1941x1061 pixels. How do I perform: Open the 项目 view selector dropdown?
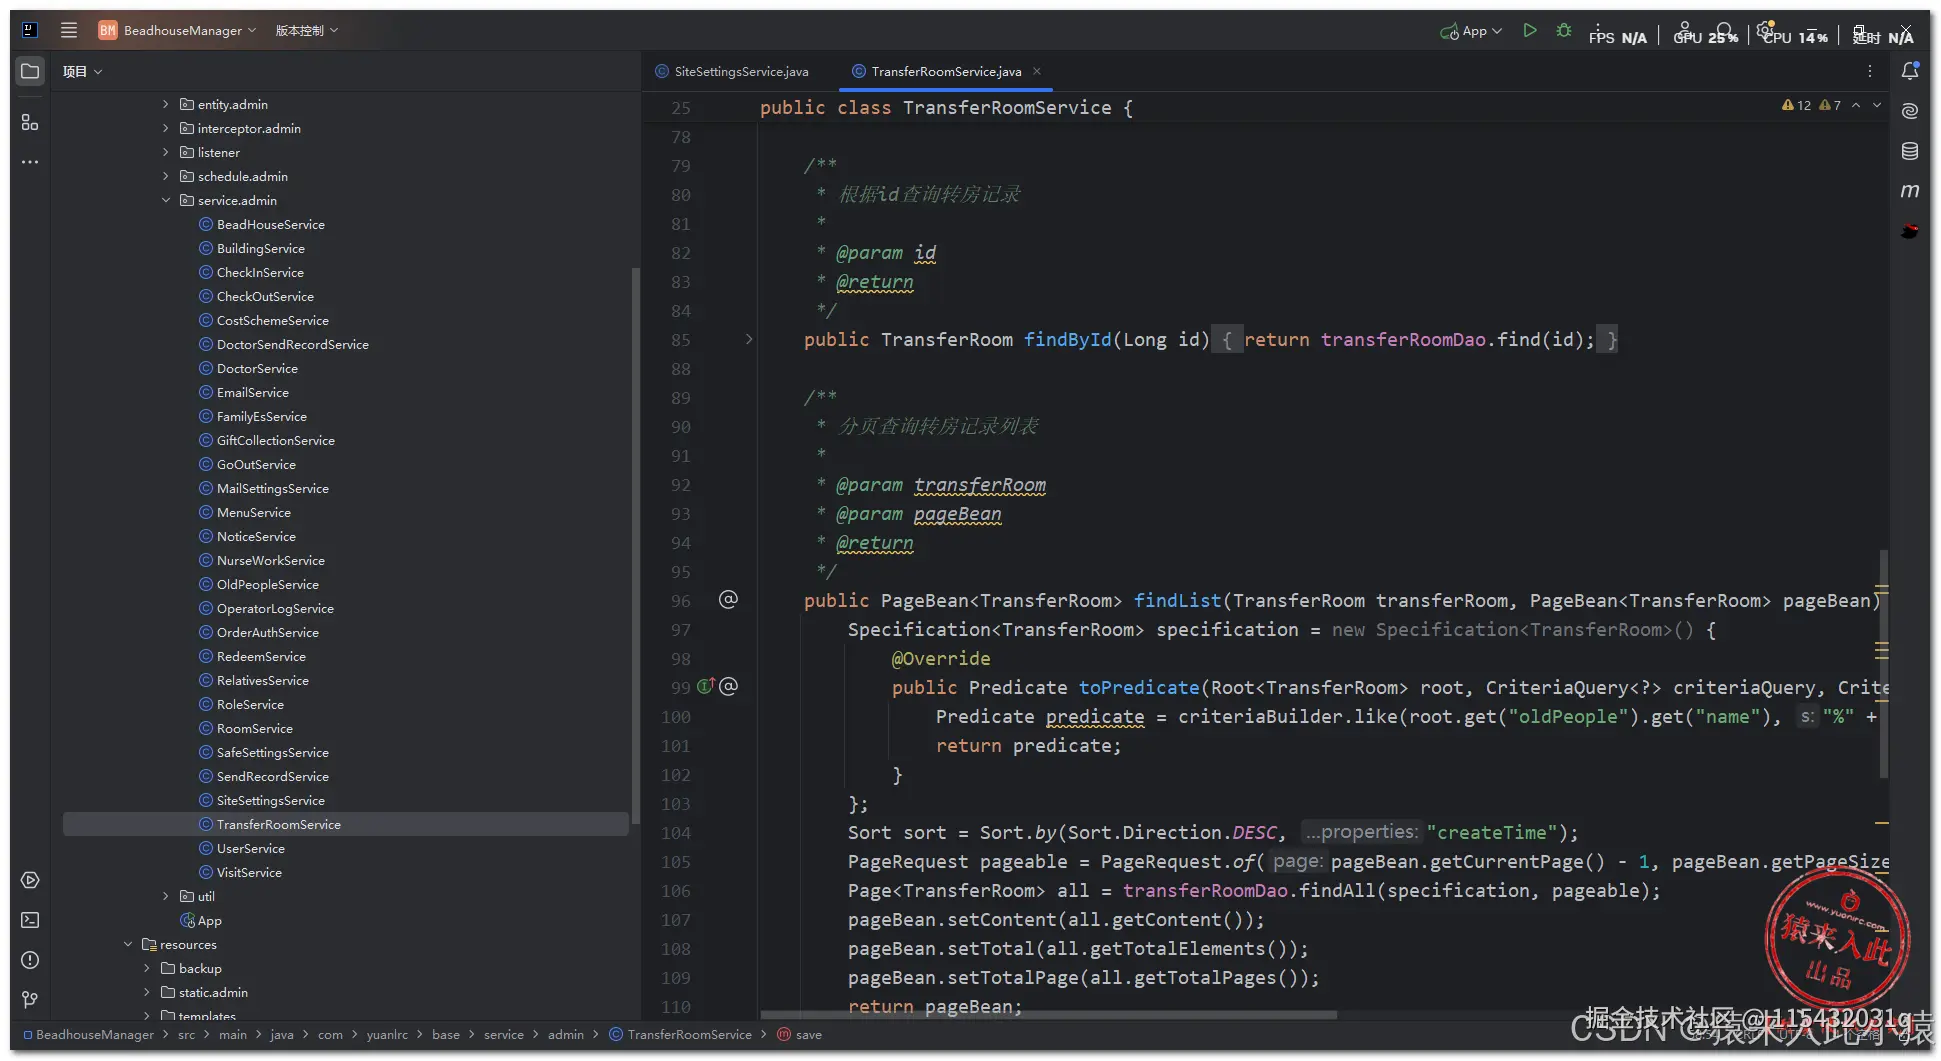pyautogui.click(x=82, y=72)
